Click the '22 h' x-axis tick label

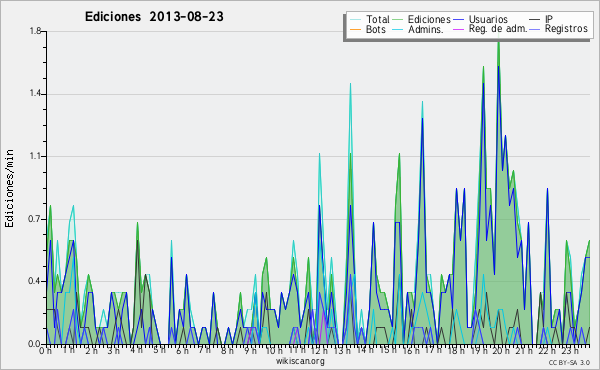click(546, 350)
